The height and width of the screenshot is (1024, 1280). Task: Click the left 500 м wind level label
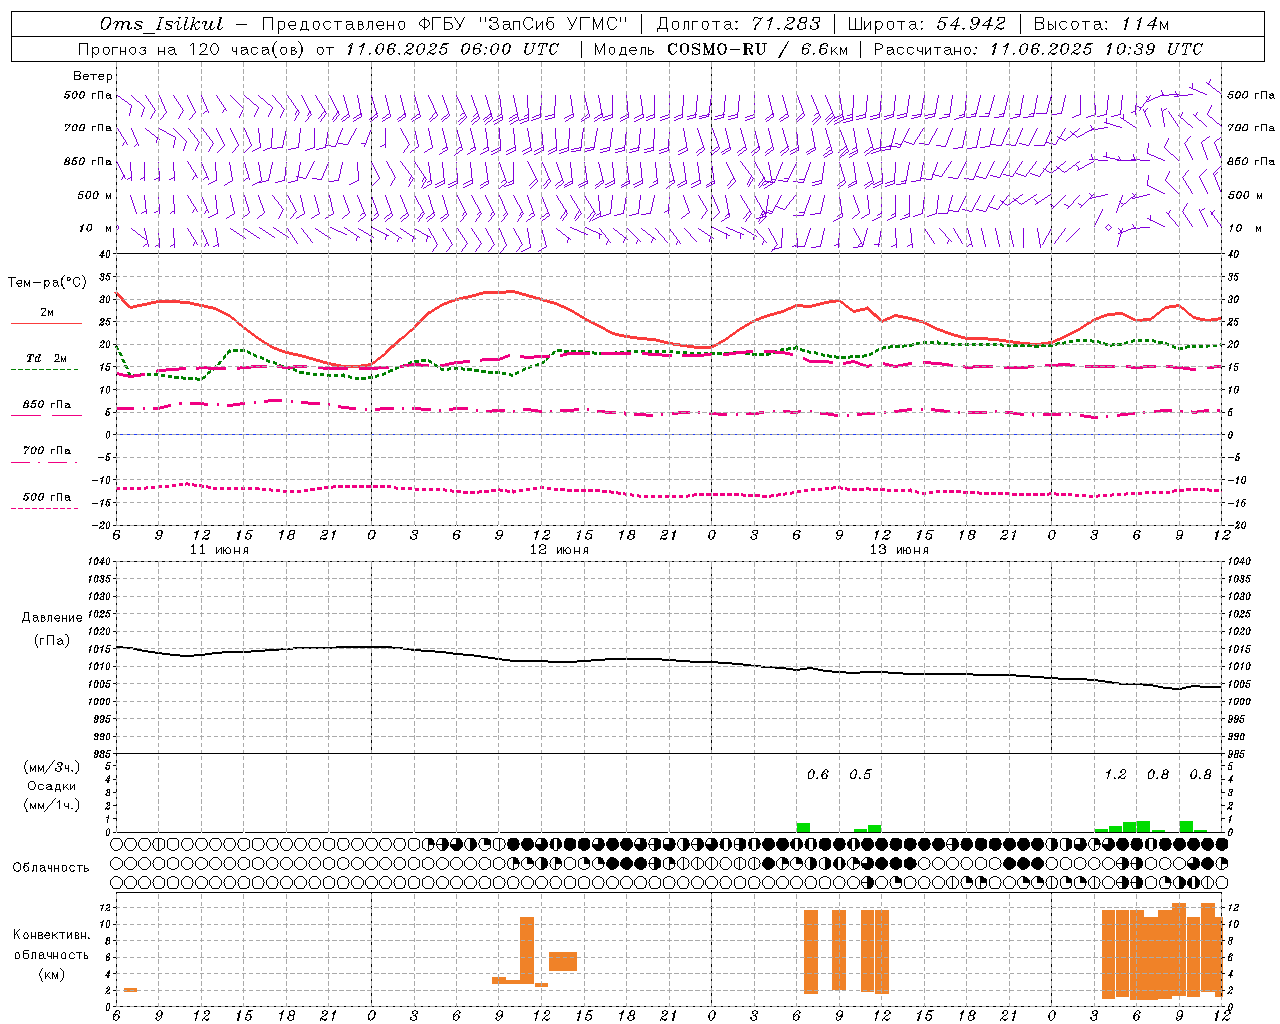click(95, 195)
